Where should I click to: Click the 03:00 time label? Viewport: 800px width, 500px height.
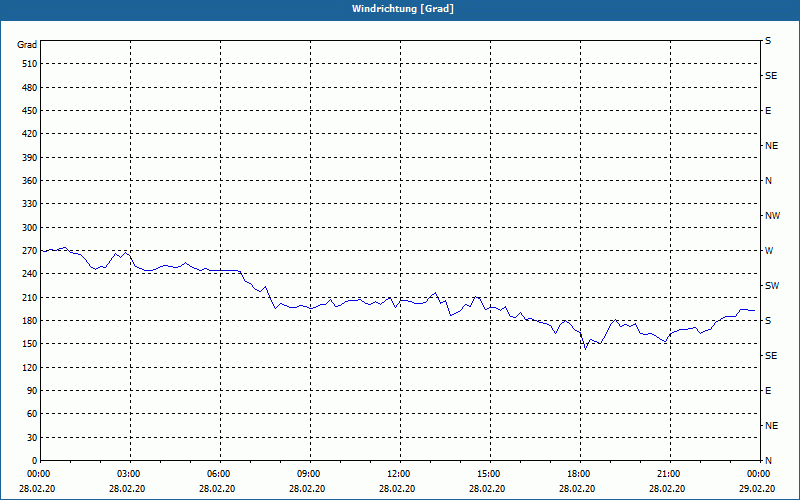tap(130, 473)
